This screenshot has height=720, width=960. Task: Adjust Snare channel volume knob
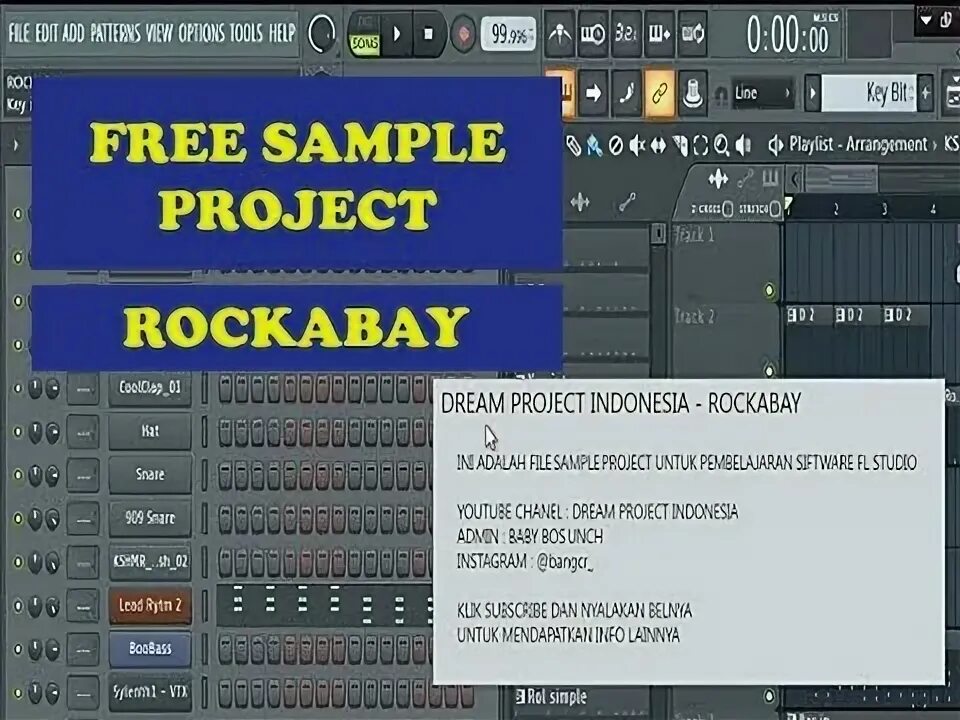click(53, 475)
